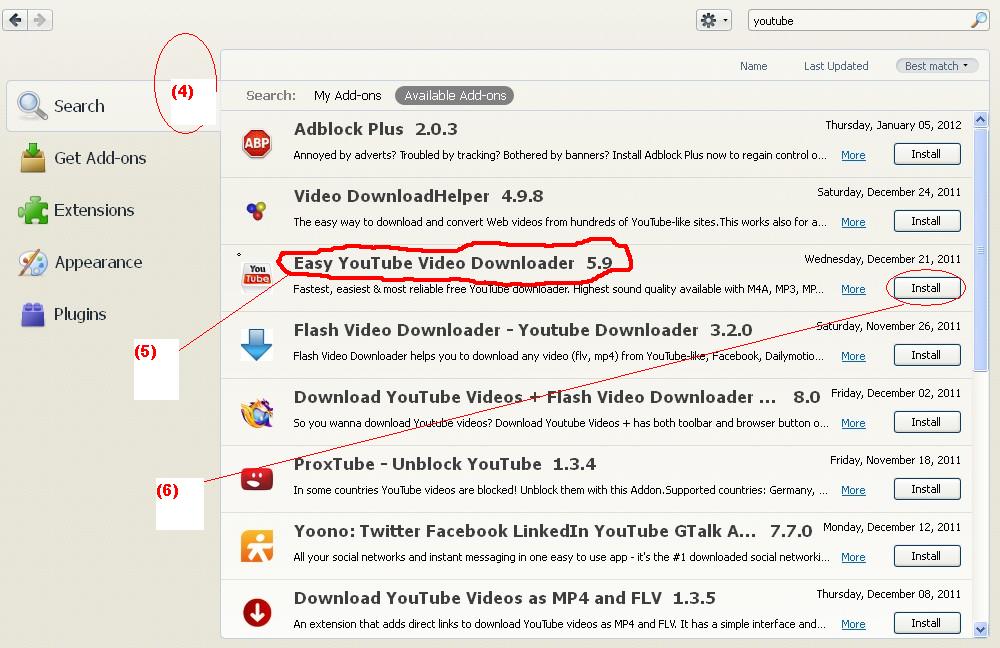Screen dimensions: 1000x648
Task: Click the results list scrollbar thumb
Action: click(x=981, y=249)
